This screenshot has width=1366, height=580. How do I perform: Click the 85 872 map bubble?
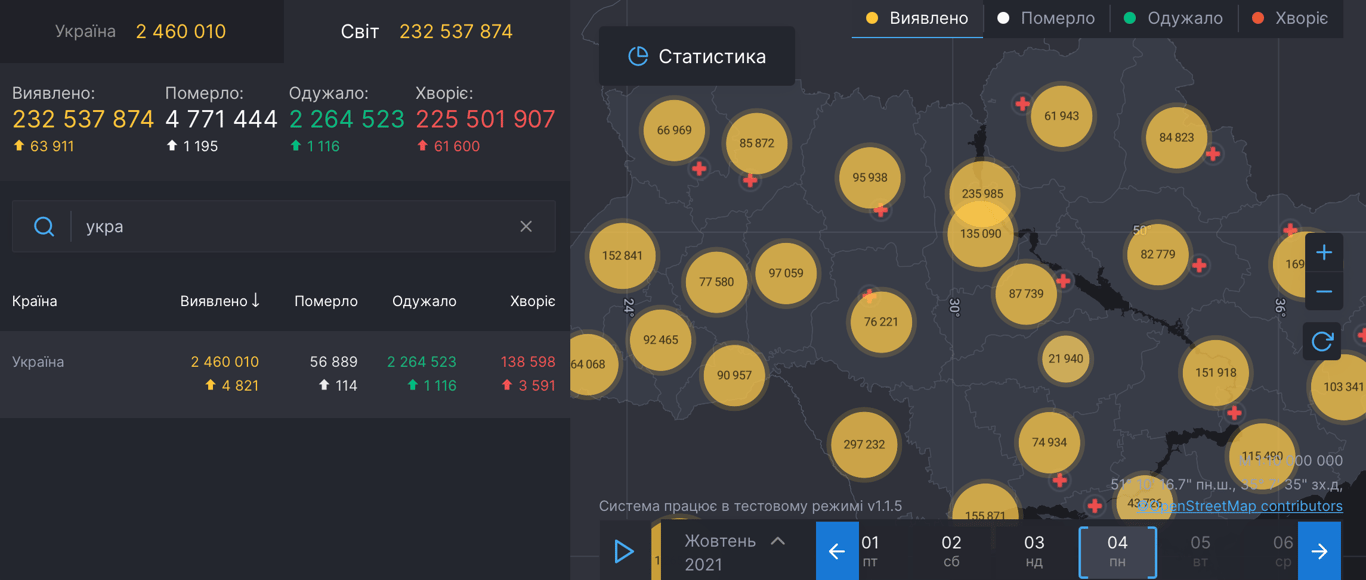757,143
